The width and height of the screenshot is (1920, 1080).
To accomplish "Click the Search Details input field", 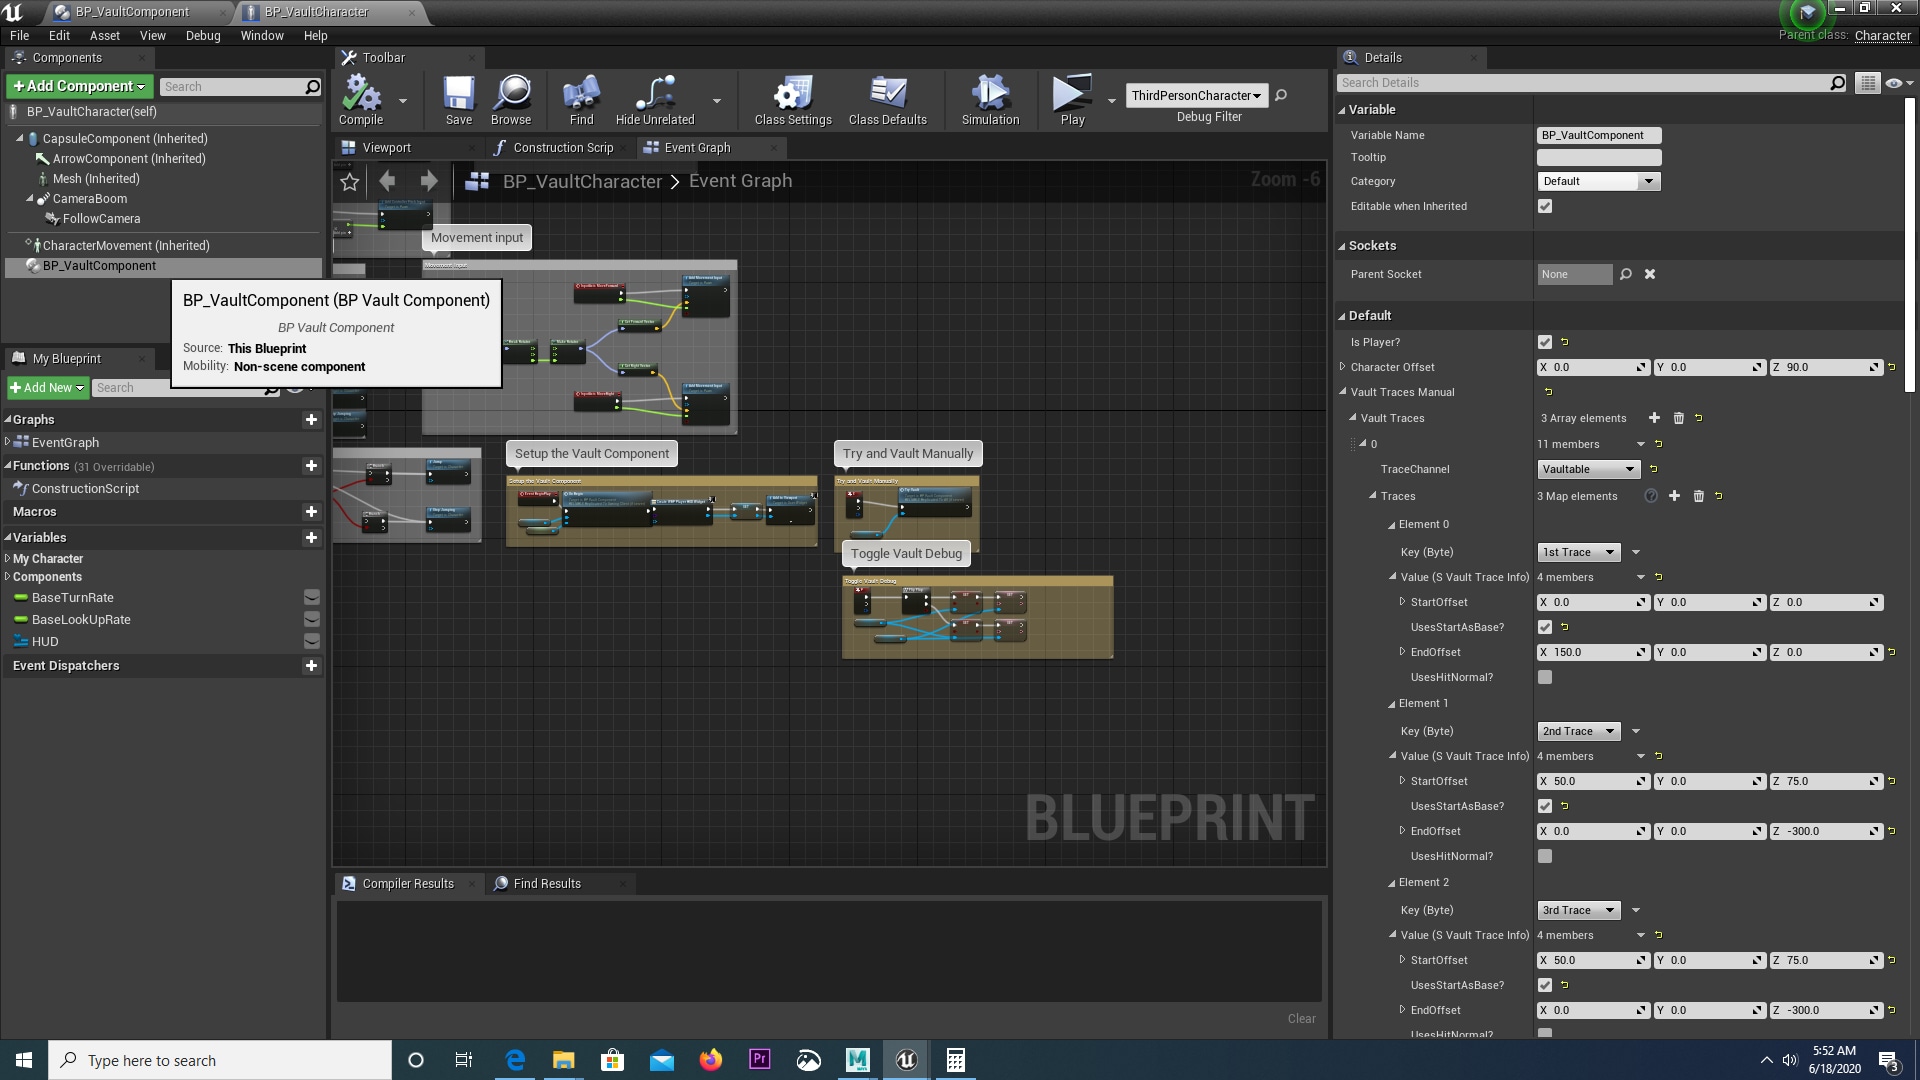I will (1585, 83).
